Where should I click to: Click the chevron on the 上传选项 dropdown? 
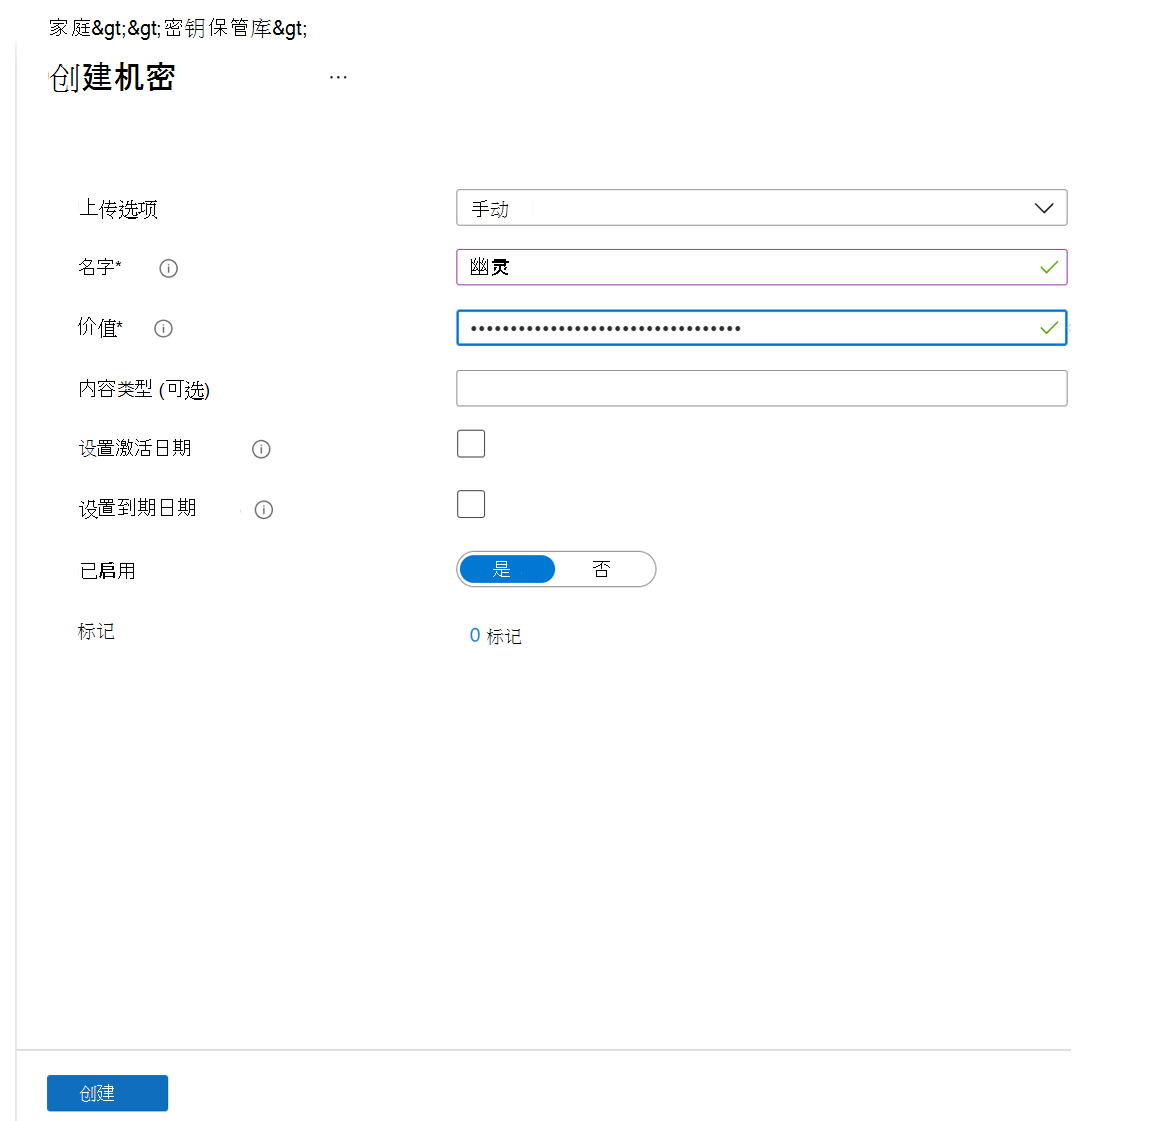point(1043,208)
